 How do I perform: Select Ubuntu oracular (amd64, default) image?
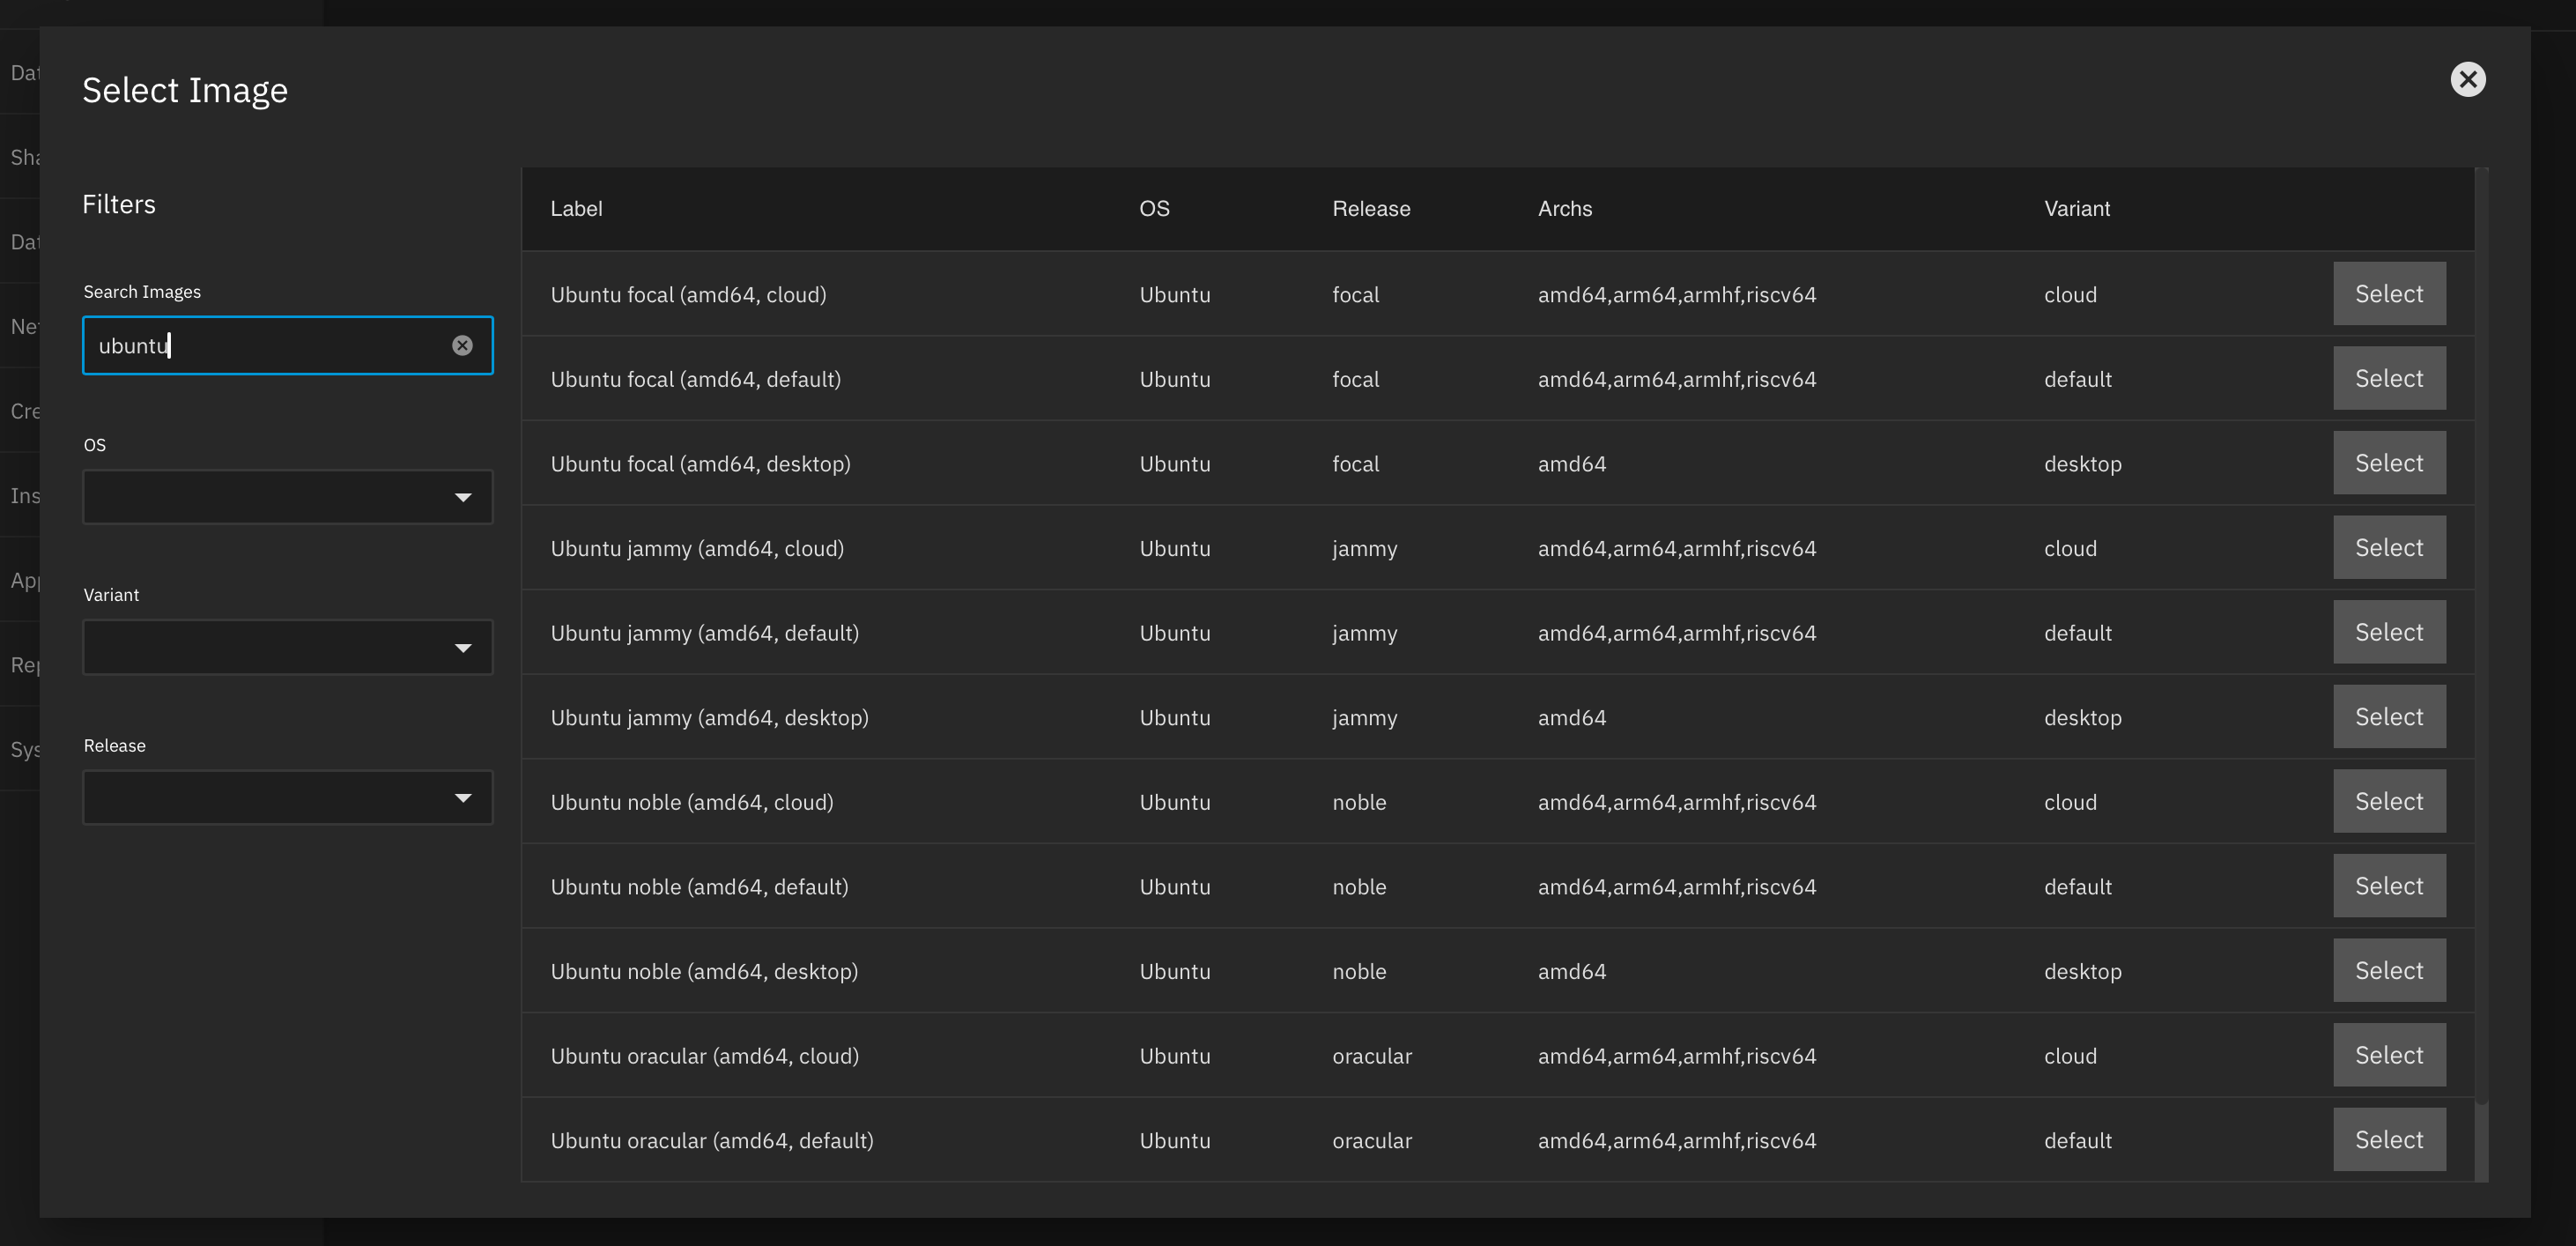coord(2389,1140)
